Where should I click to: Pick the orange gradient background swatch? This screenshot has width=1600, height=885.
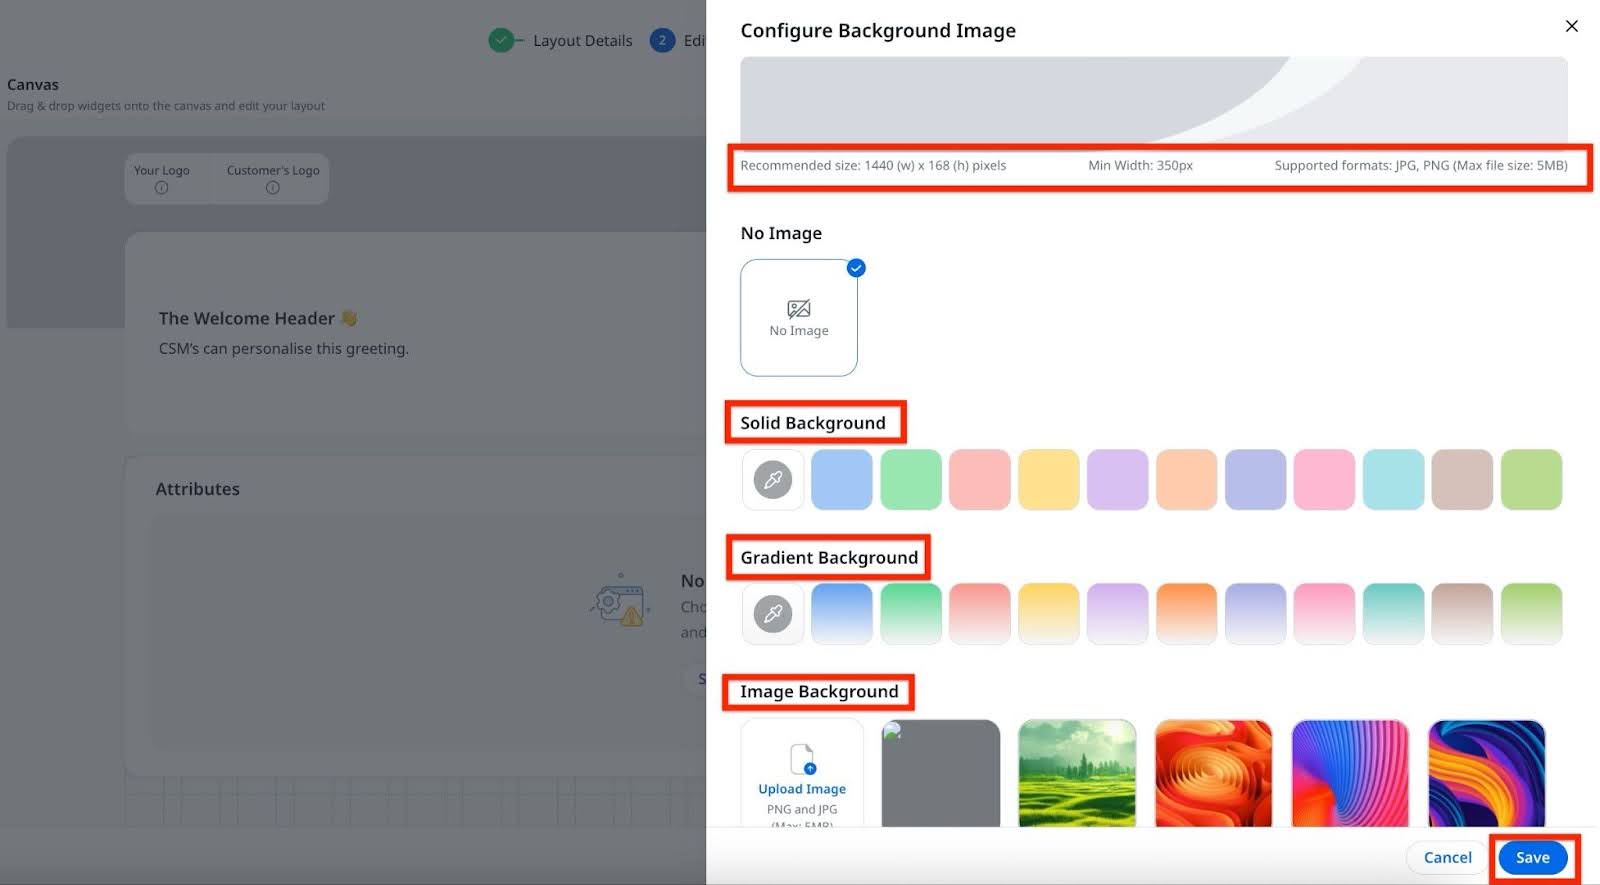1187,614
